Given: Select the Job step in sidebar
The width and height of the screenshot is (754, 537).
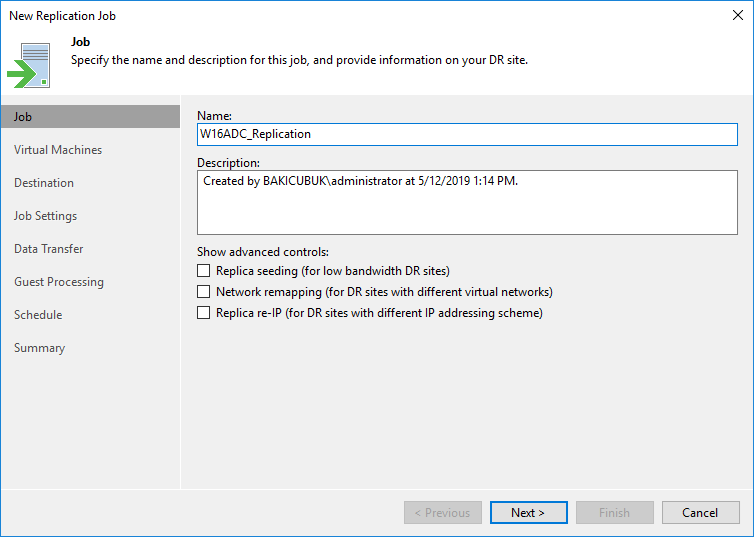Looking at the screenshot, I should 90,117.
